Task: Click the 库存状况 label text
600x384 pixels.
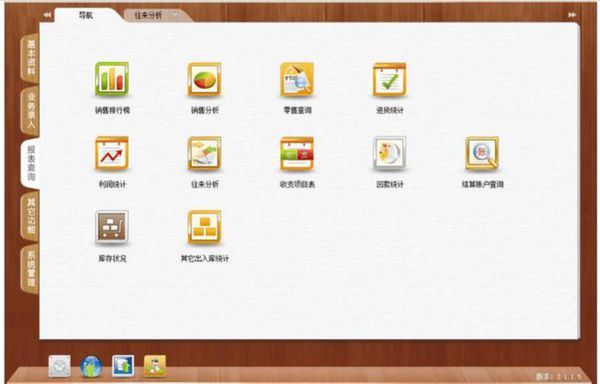Action: tap(112, 259)
